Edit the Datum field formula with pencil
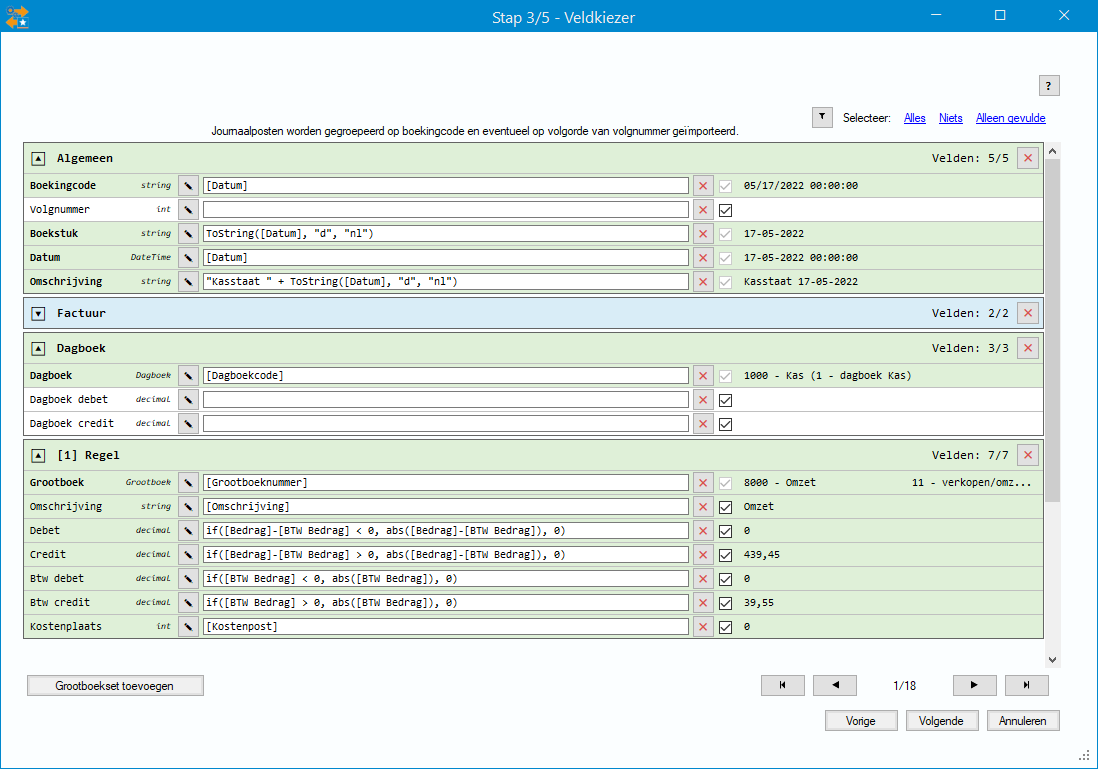This screenshot has height=769, width=1098. [188, 258]
